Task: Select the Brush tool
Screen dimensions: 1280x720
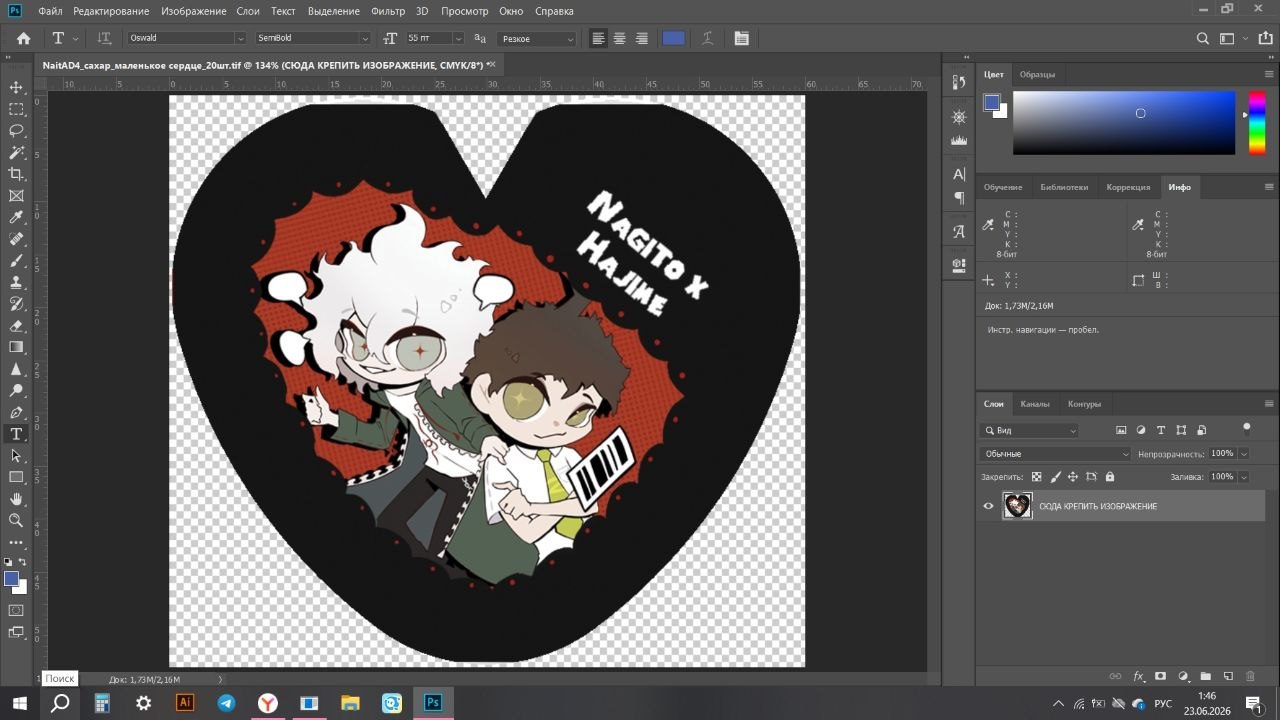Action: click(x=16, y=261)
